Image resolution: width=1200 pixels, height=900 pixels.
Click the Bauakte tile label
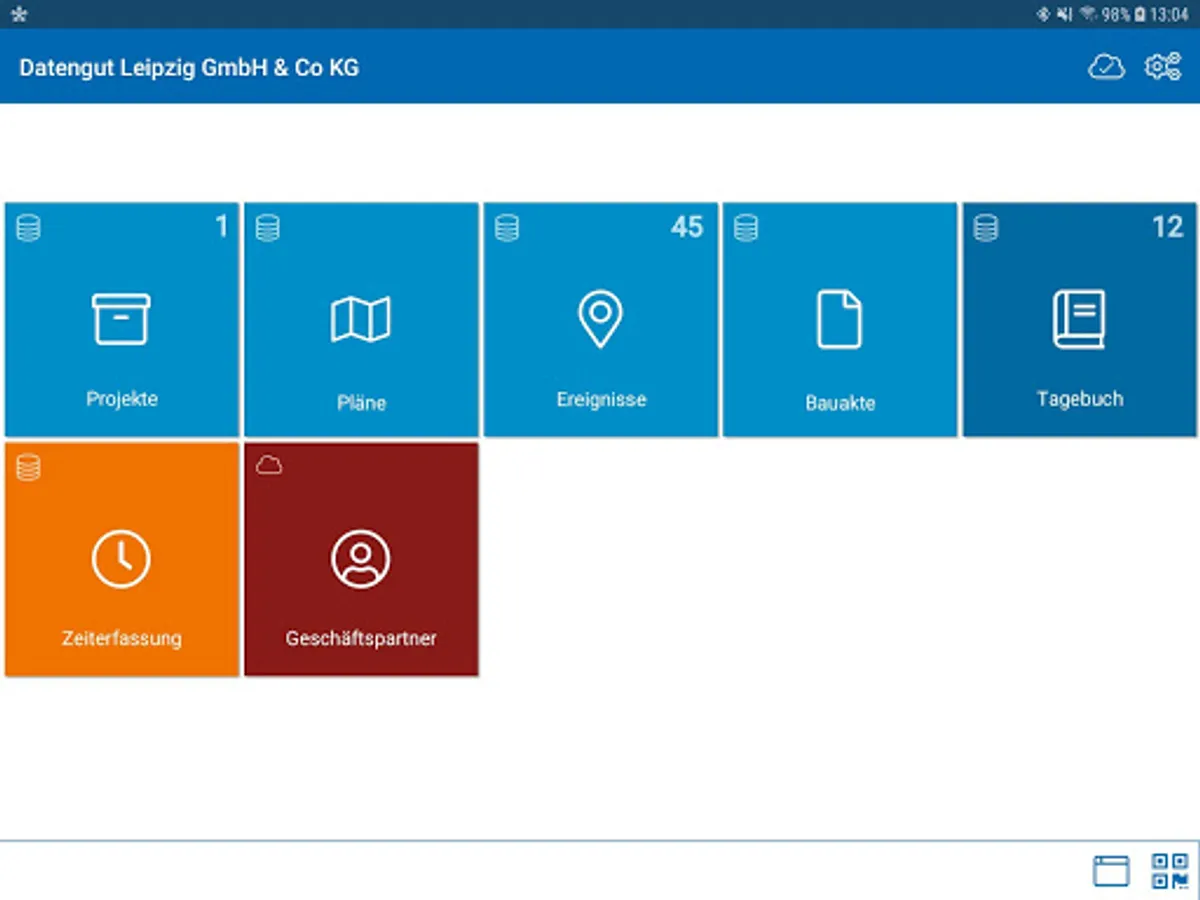(840, 404)
